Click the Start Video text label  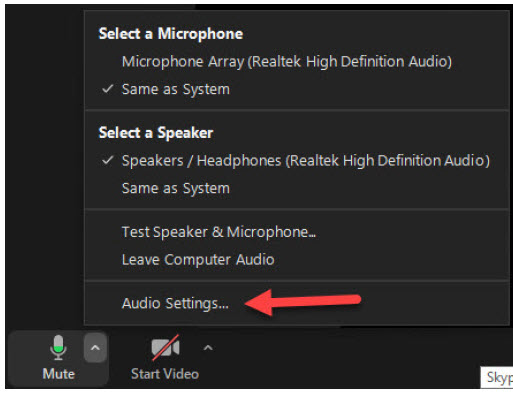165,374
